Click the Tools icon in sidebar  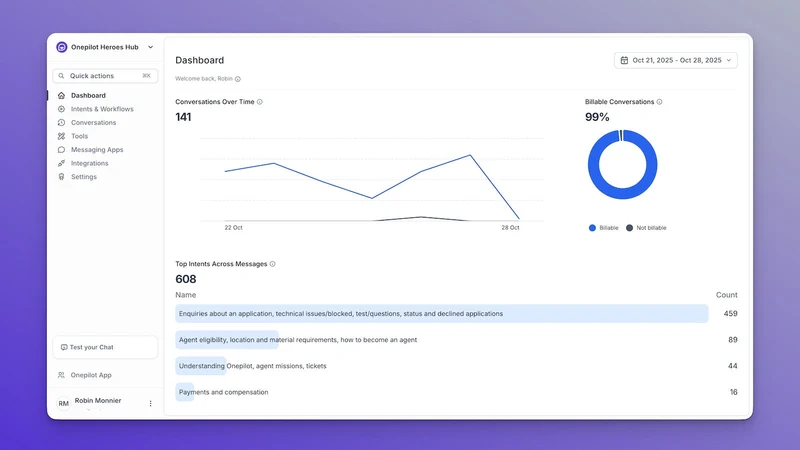(61, 136)
